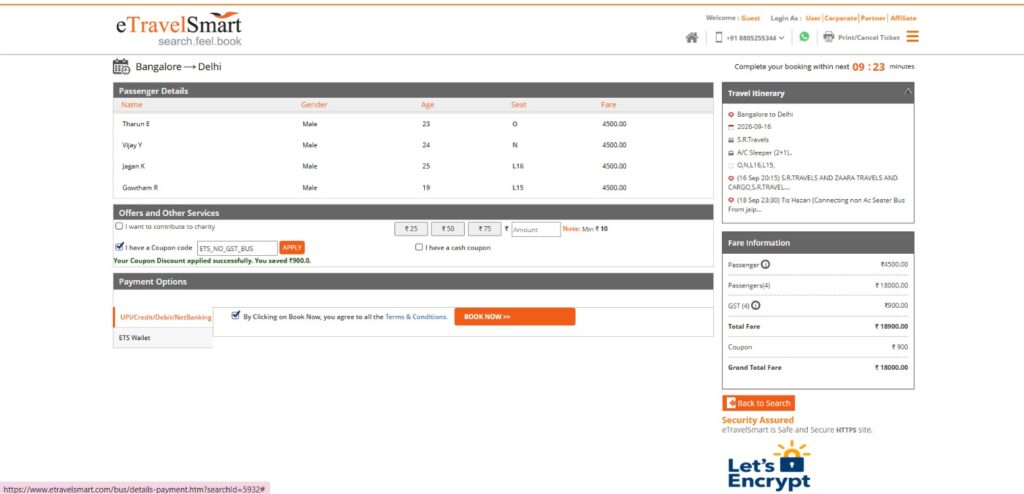The width and height of the screenshot is (1024, 494).
Task: Open the orange hamburger menu
Action: pos(912,37)
